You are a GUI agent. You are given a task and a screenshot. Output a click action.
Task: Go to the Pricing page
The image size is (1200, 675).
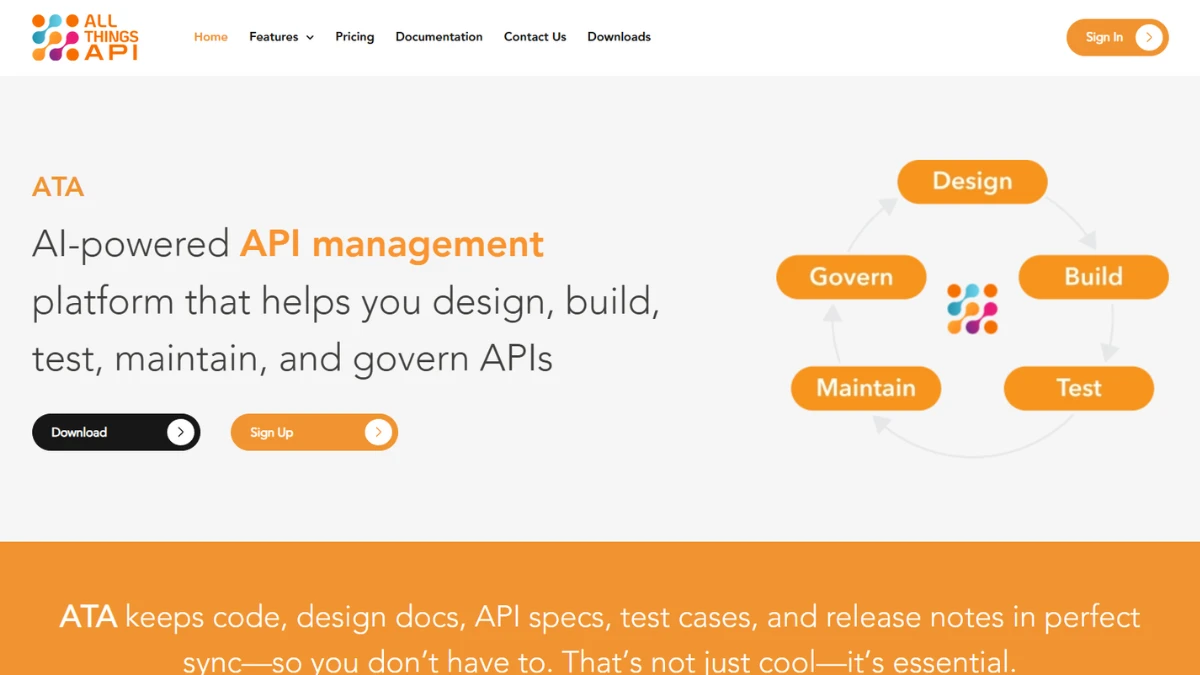point(354,36)
